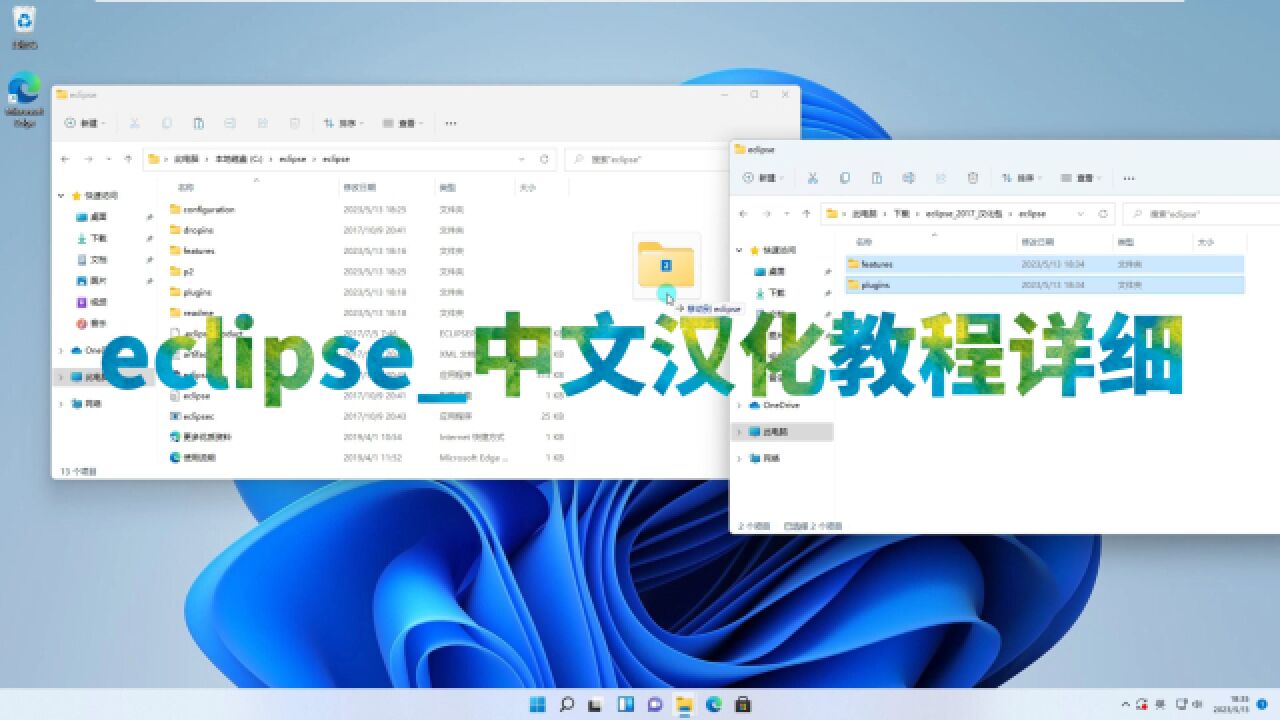Open the Recycle Bin desktop icon
This screenshot has height=720, width=1280.
25,28
